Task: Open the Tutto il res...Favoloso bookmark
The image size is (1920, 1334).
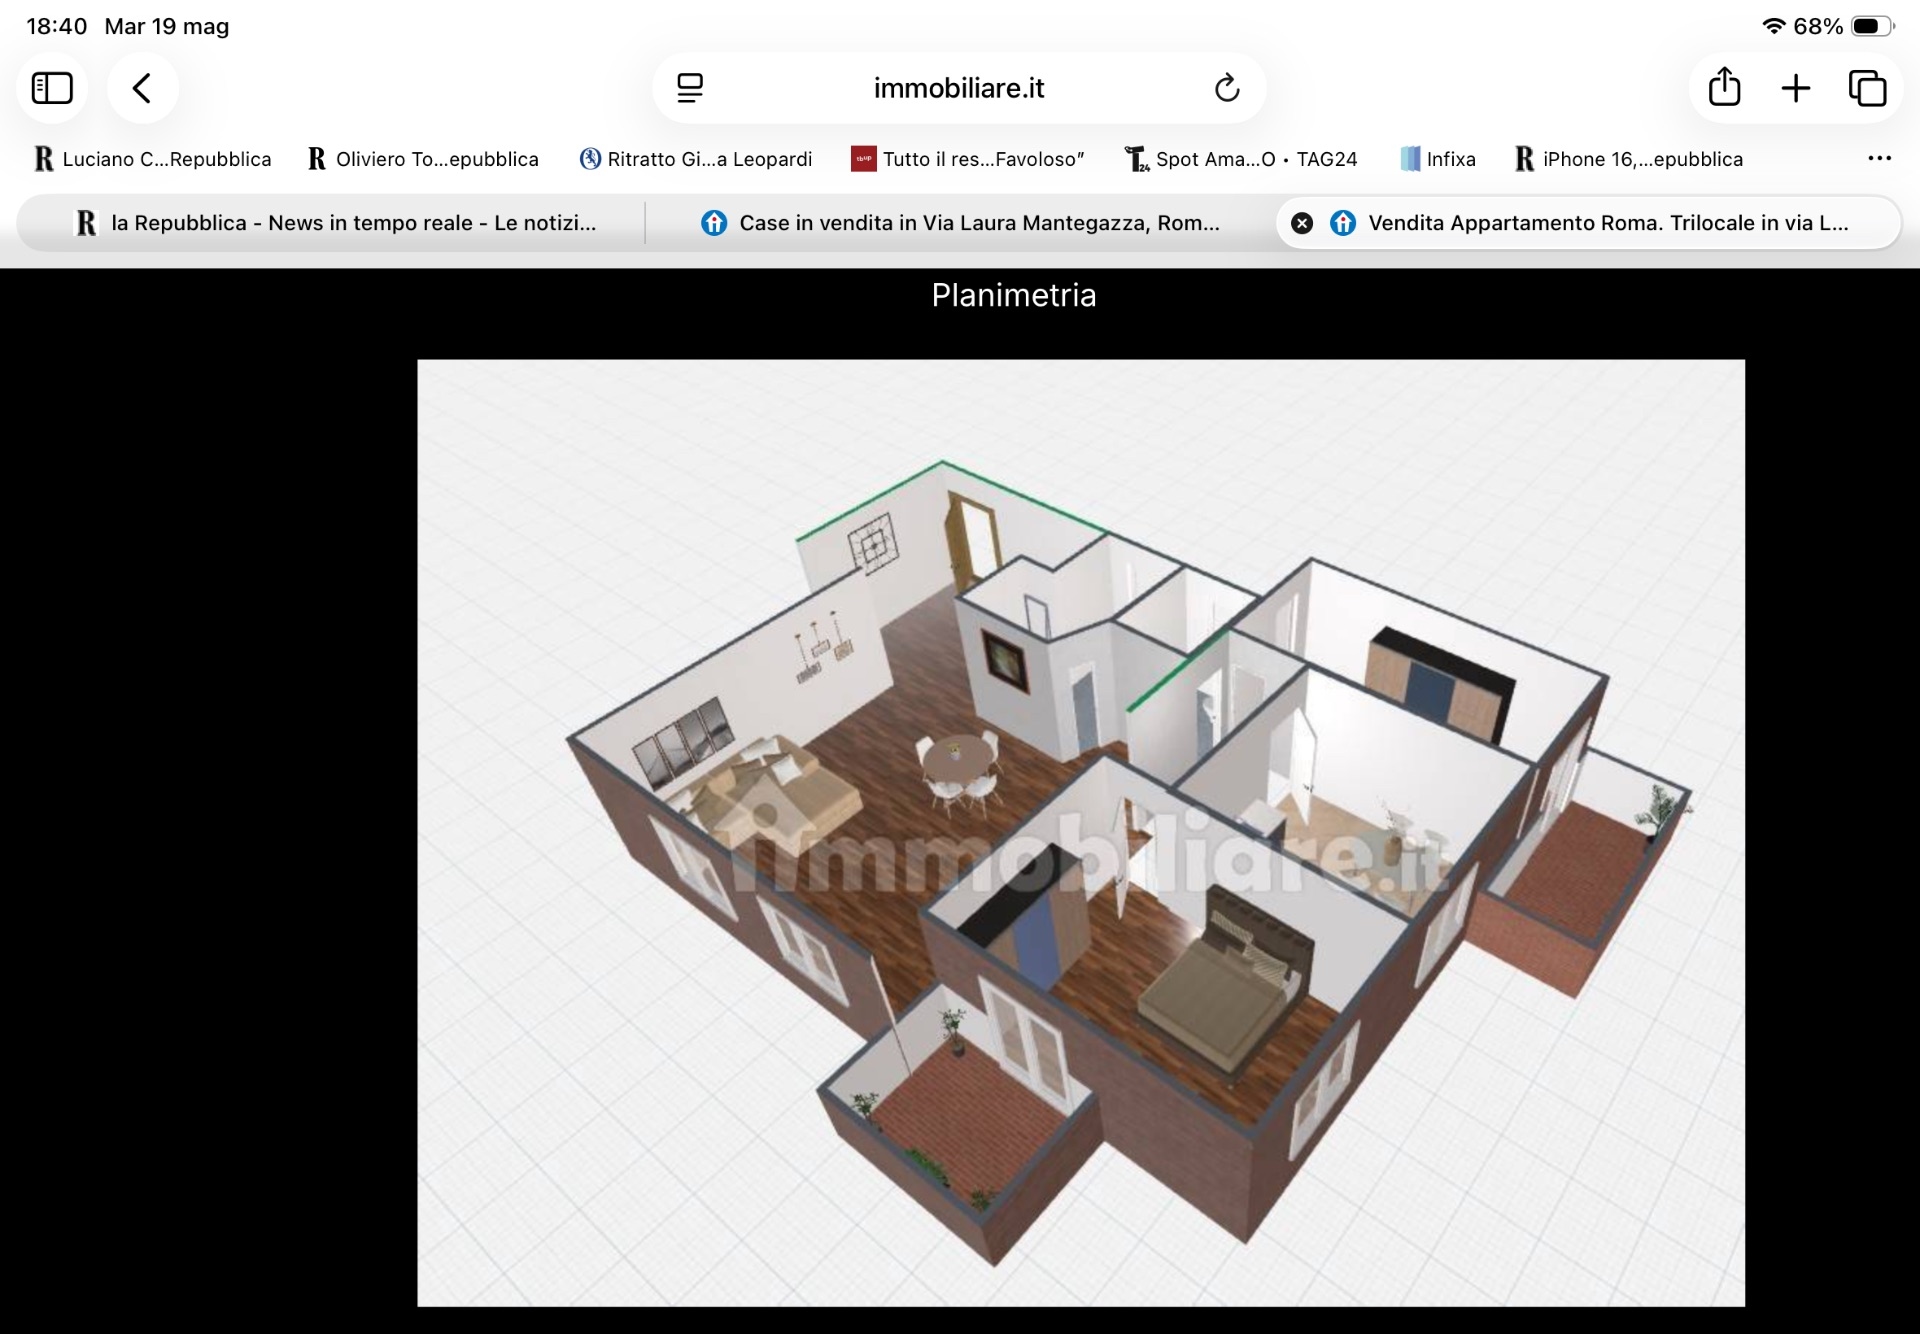Action: click(968, 159)
